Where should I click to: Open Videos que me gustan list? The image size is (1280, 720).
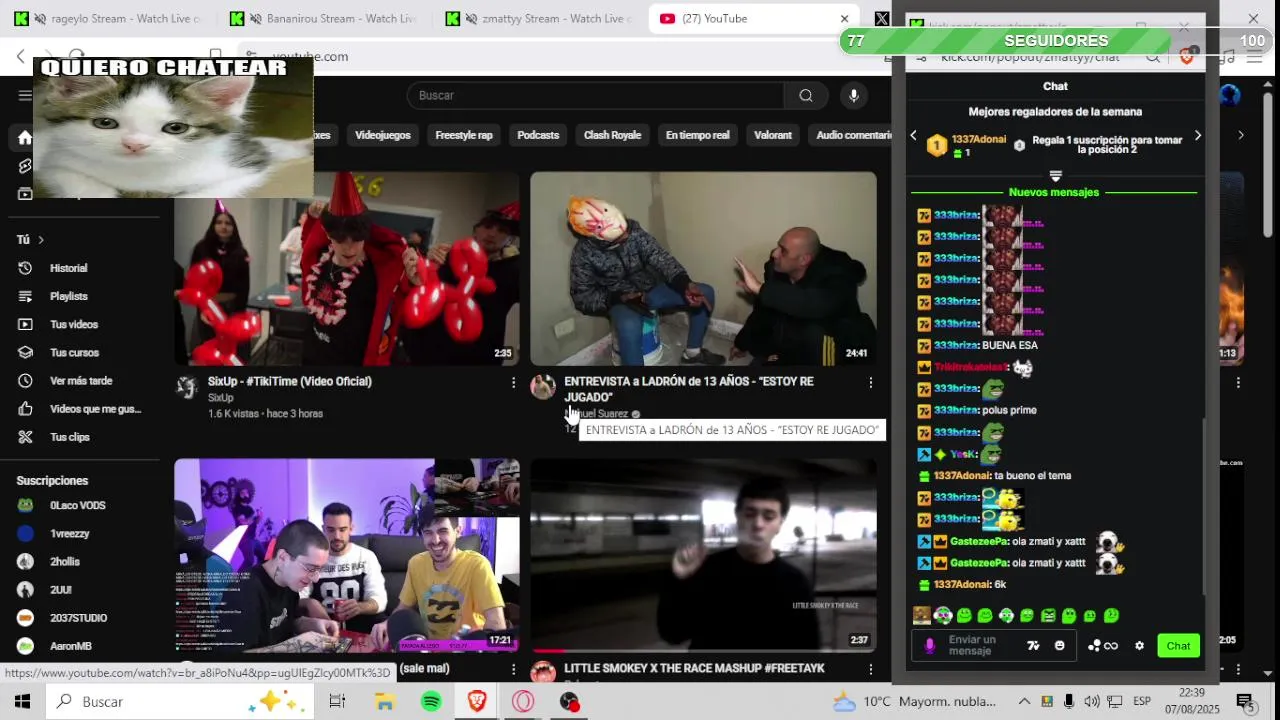[95, 409]
